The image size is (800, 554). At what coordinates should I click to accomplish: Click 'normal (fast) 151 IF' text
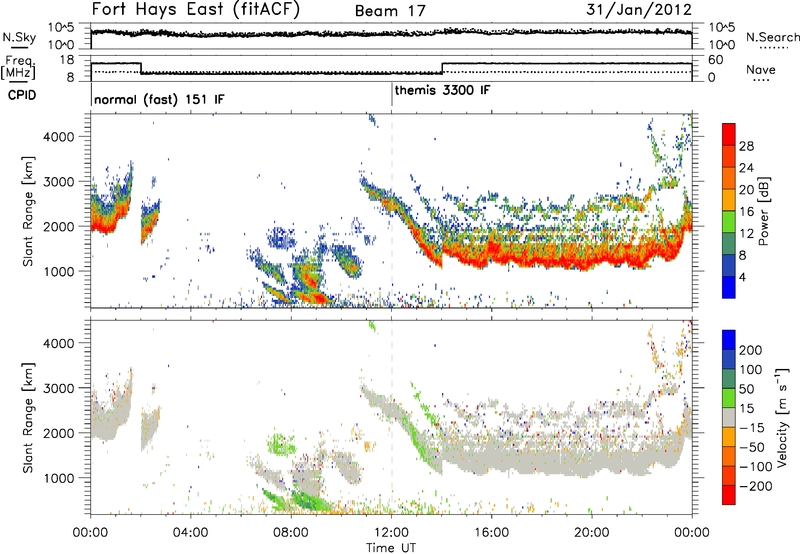(x=159, y=99)
